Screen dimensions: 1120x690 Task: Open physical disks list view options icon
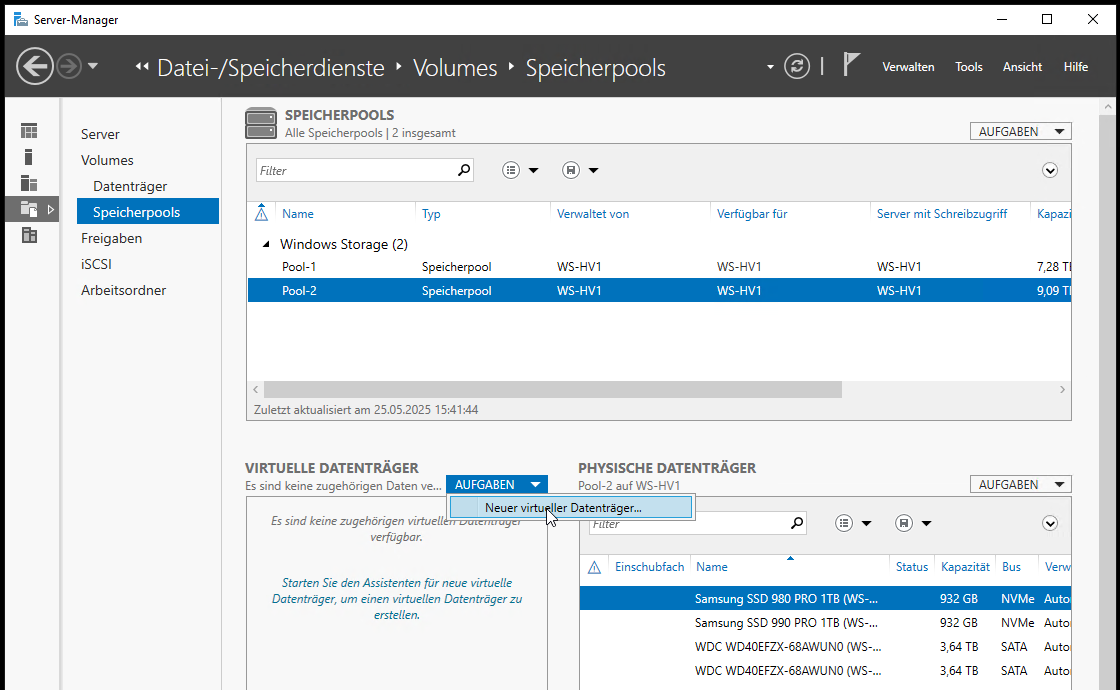pyautogui.click(x=844, y=523)
